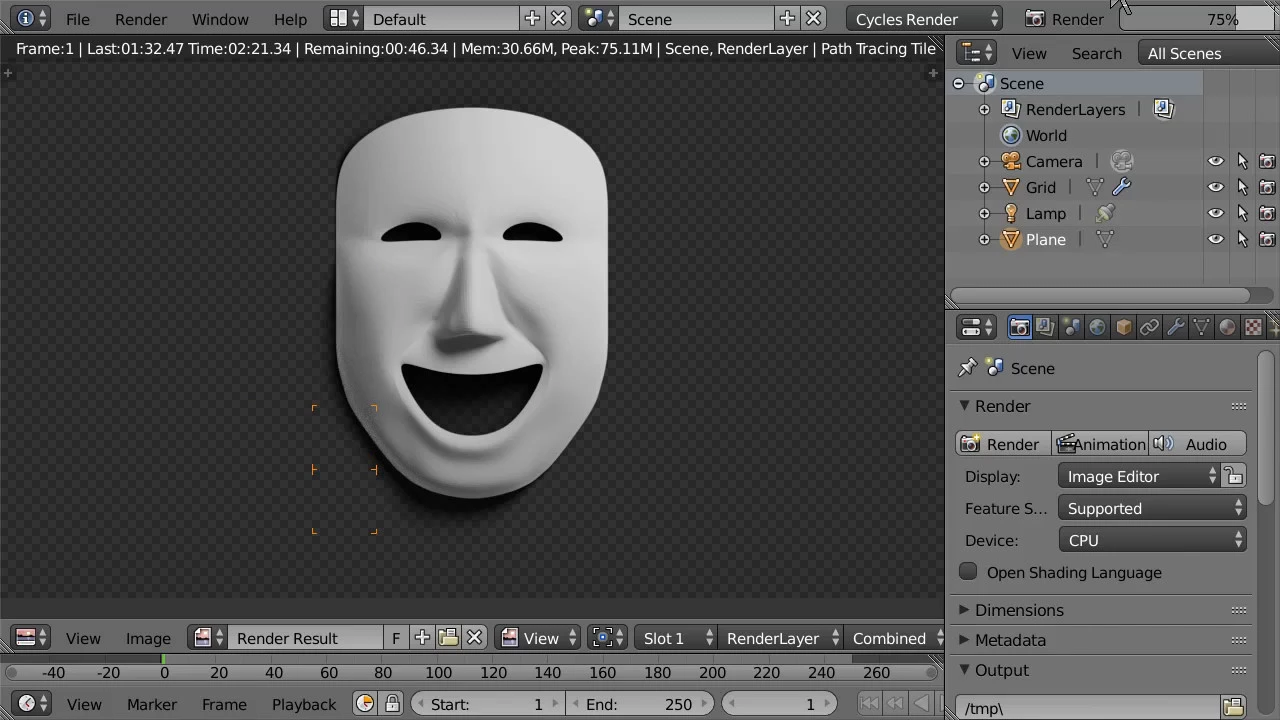1280x720 pixels.
Task: Open the Outliner View menu
Action: (1029, 53)
